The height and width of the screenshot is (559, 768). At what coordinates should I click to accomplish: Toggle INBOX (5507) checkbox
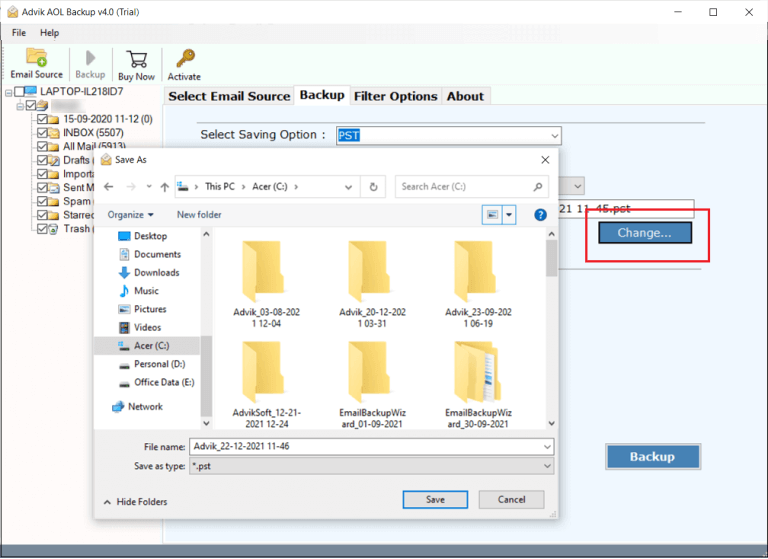[42, 133]
